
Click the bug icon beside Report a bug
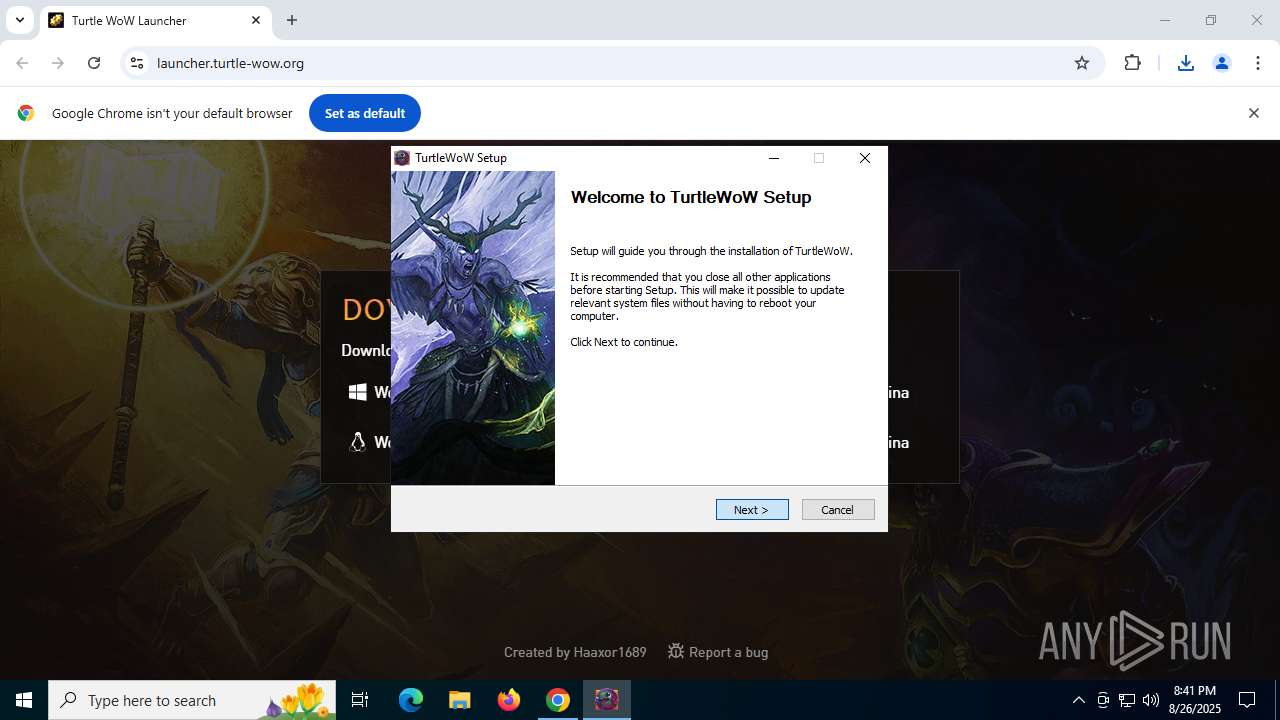point(676,651)
